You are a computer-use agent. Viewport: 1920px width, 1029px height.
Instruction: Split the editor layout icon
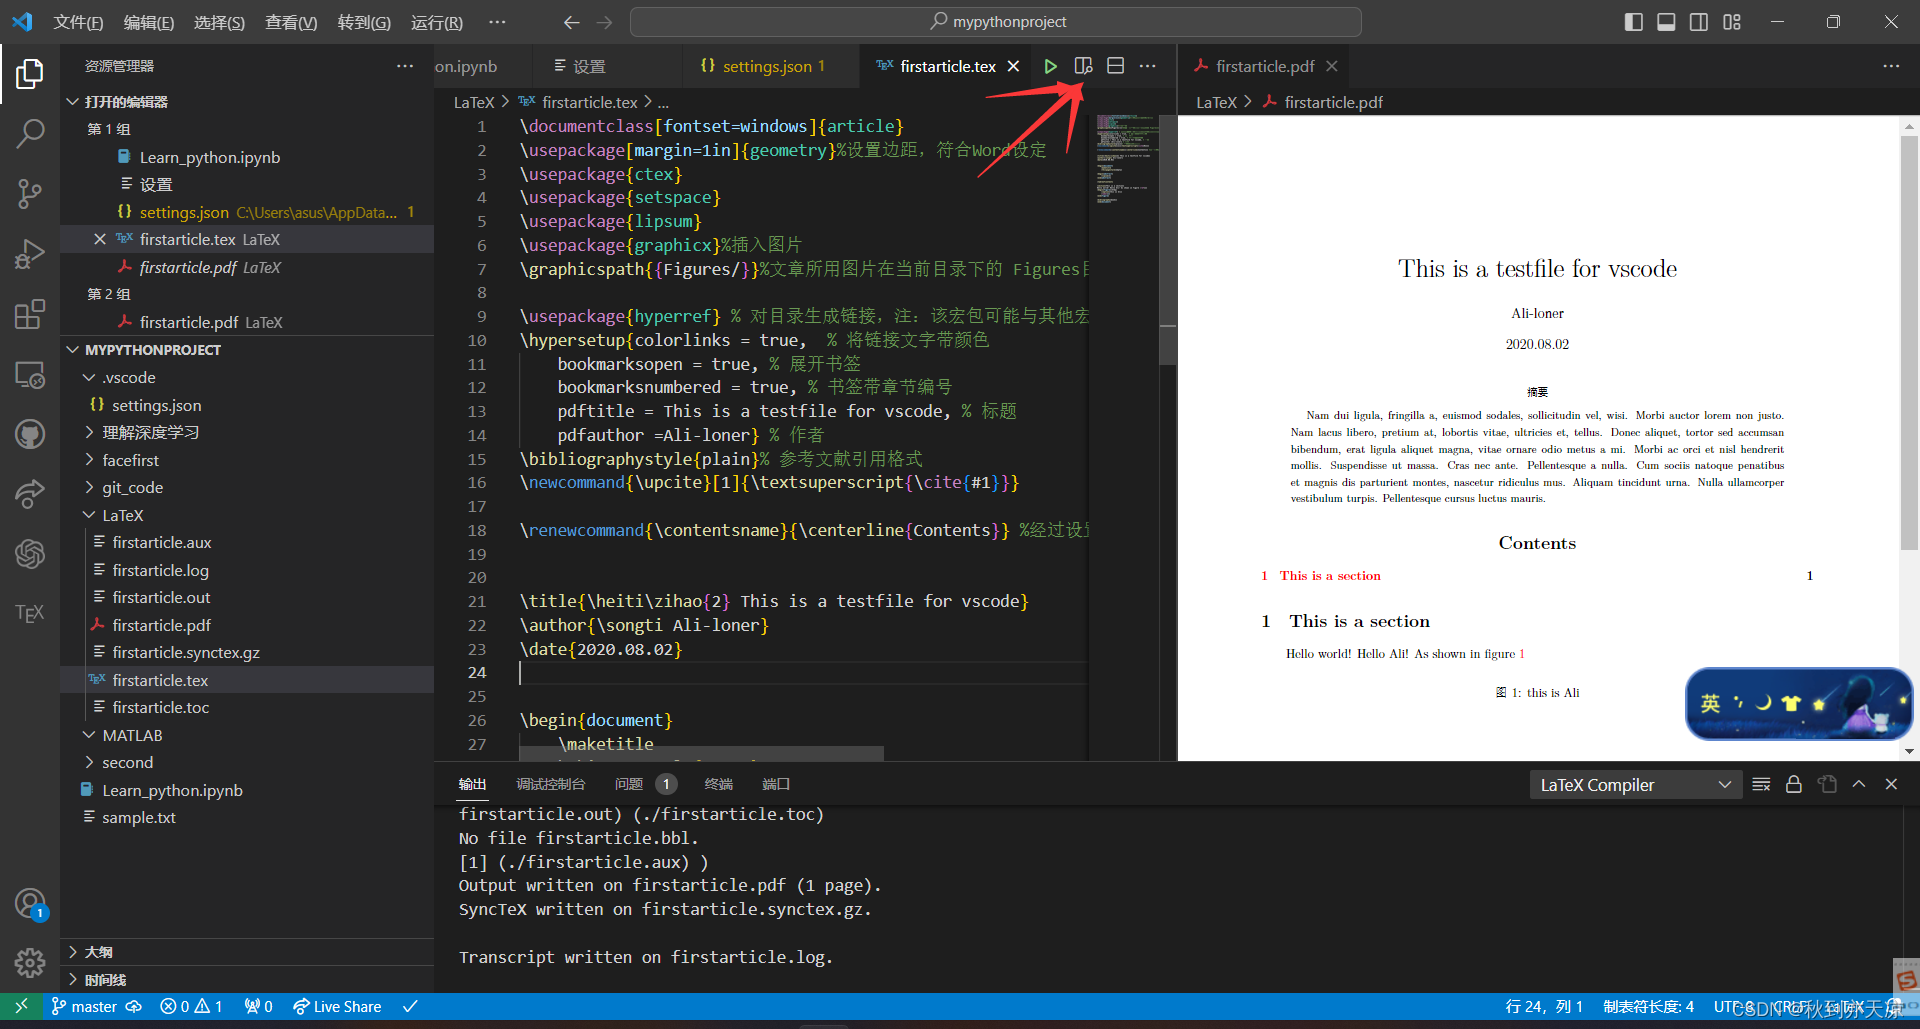[x=1116, y=66]
